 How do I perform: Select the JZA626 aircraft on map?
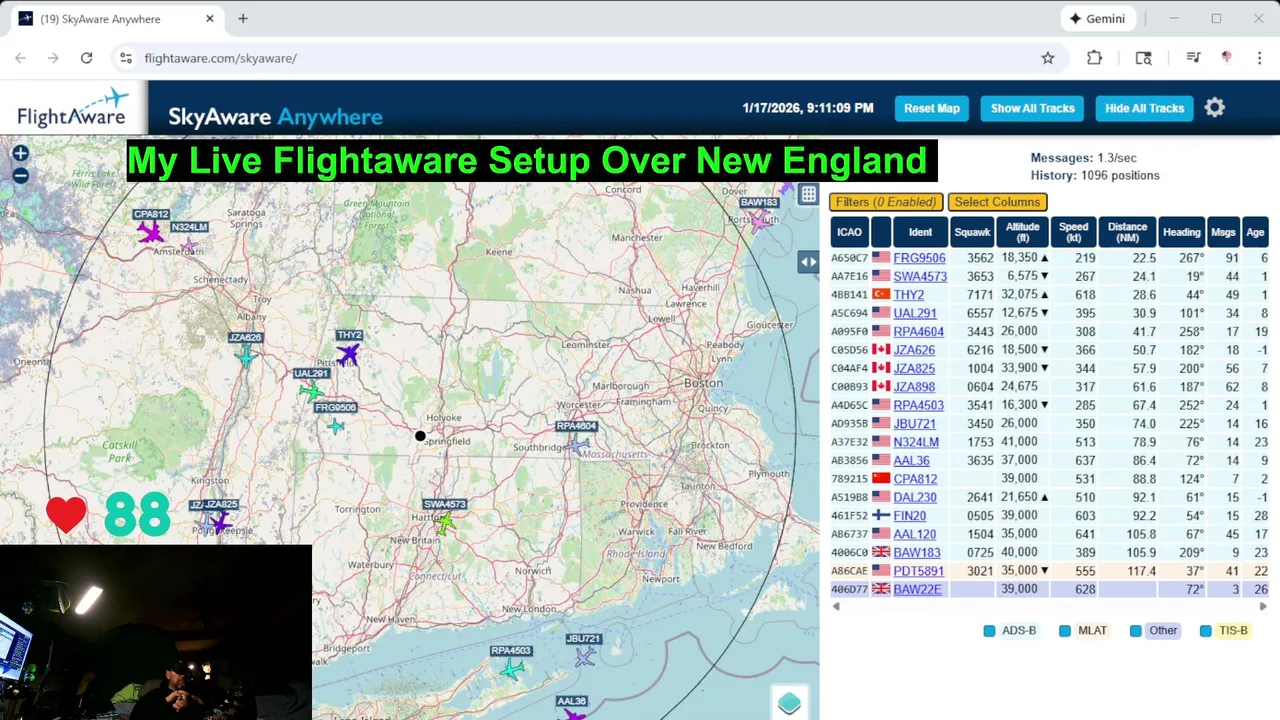coord(246,356)
